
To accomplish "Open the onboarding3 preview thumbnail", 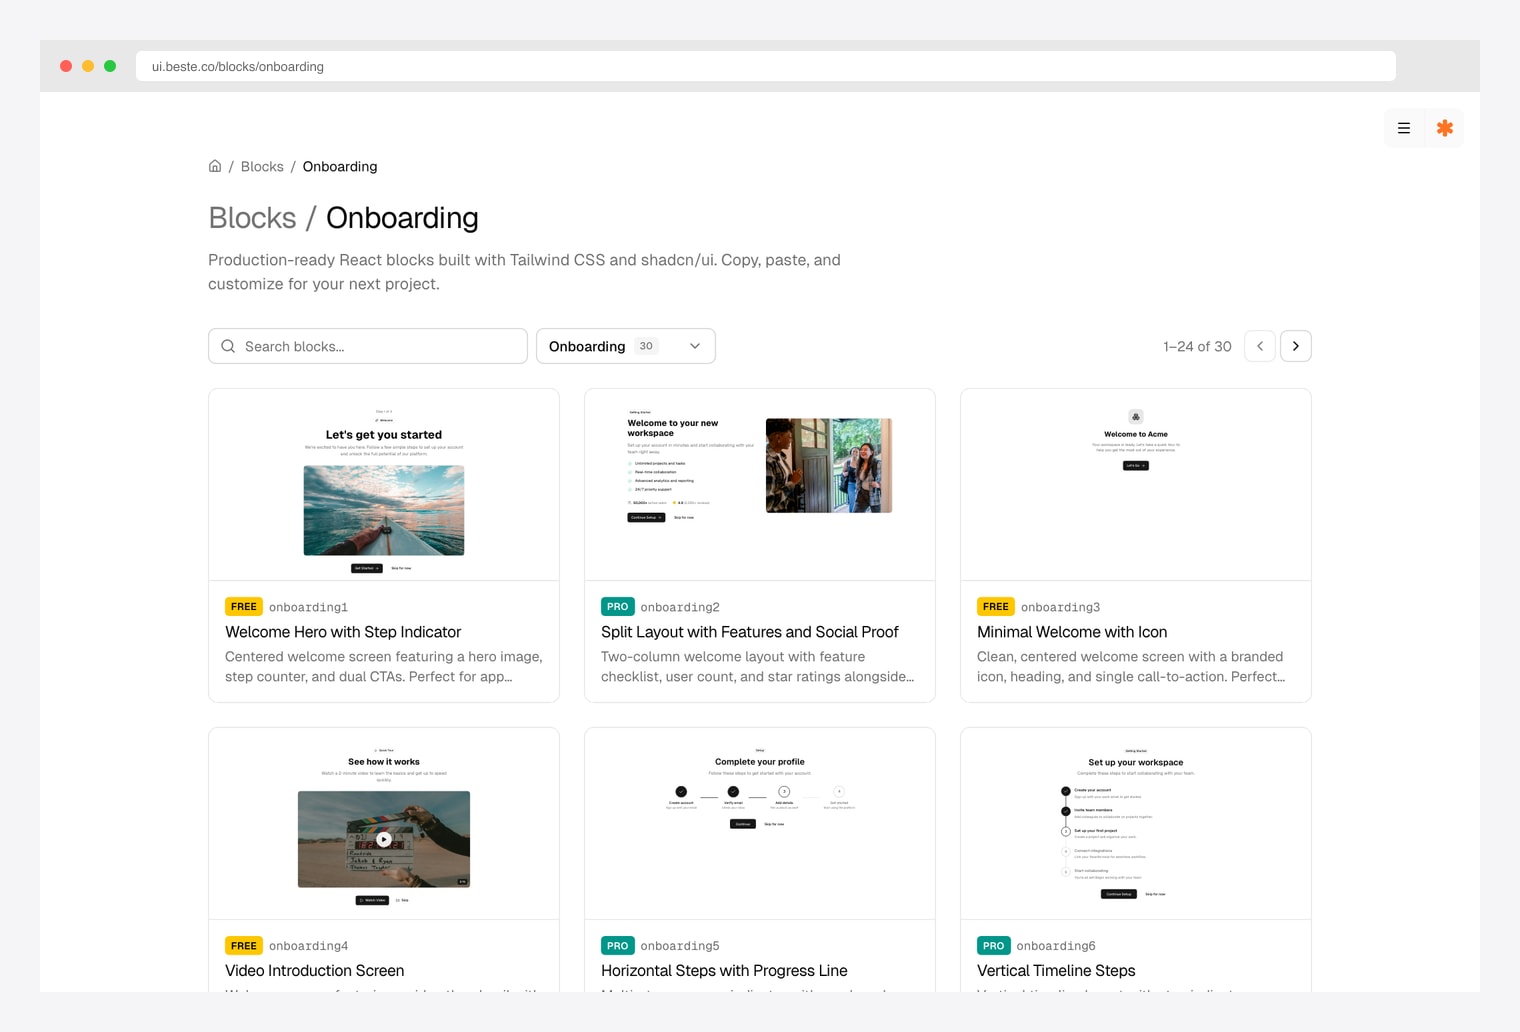I will point(1136,485).
